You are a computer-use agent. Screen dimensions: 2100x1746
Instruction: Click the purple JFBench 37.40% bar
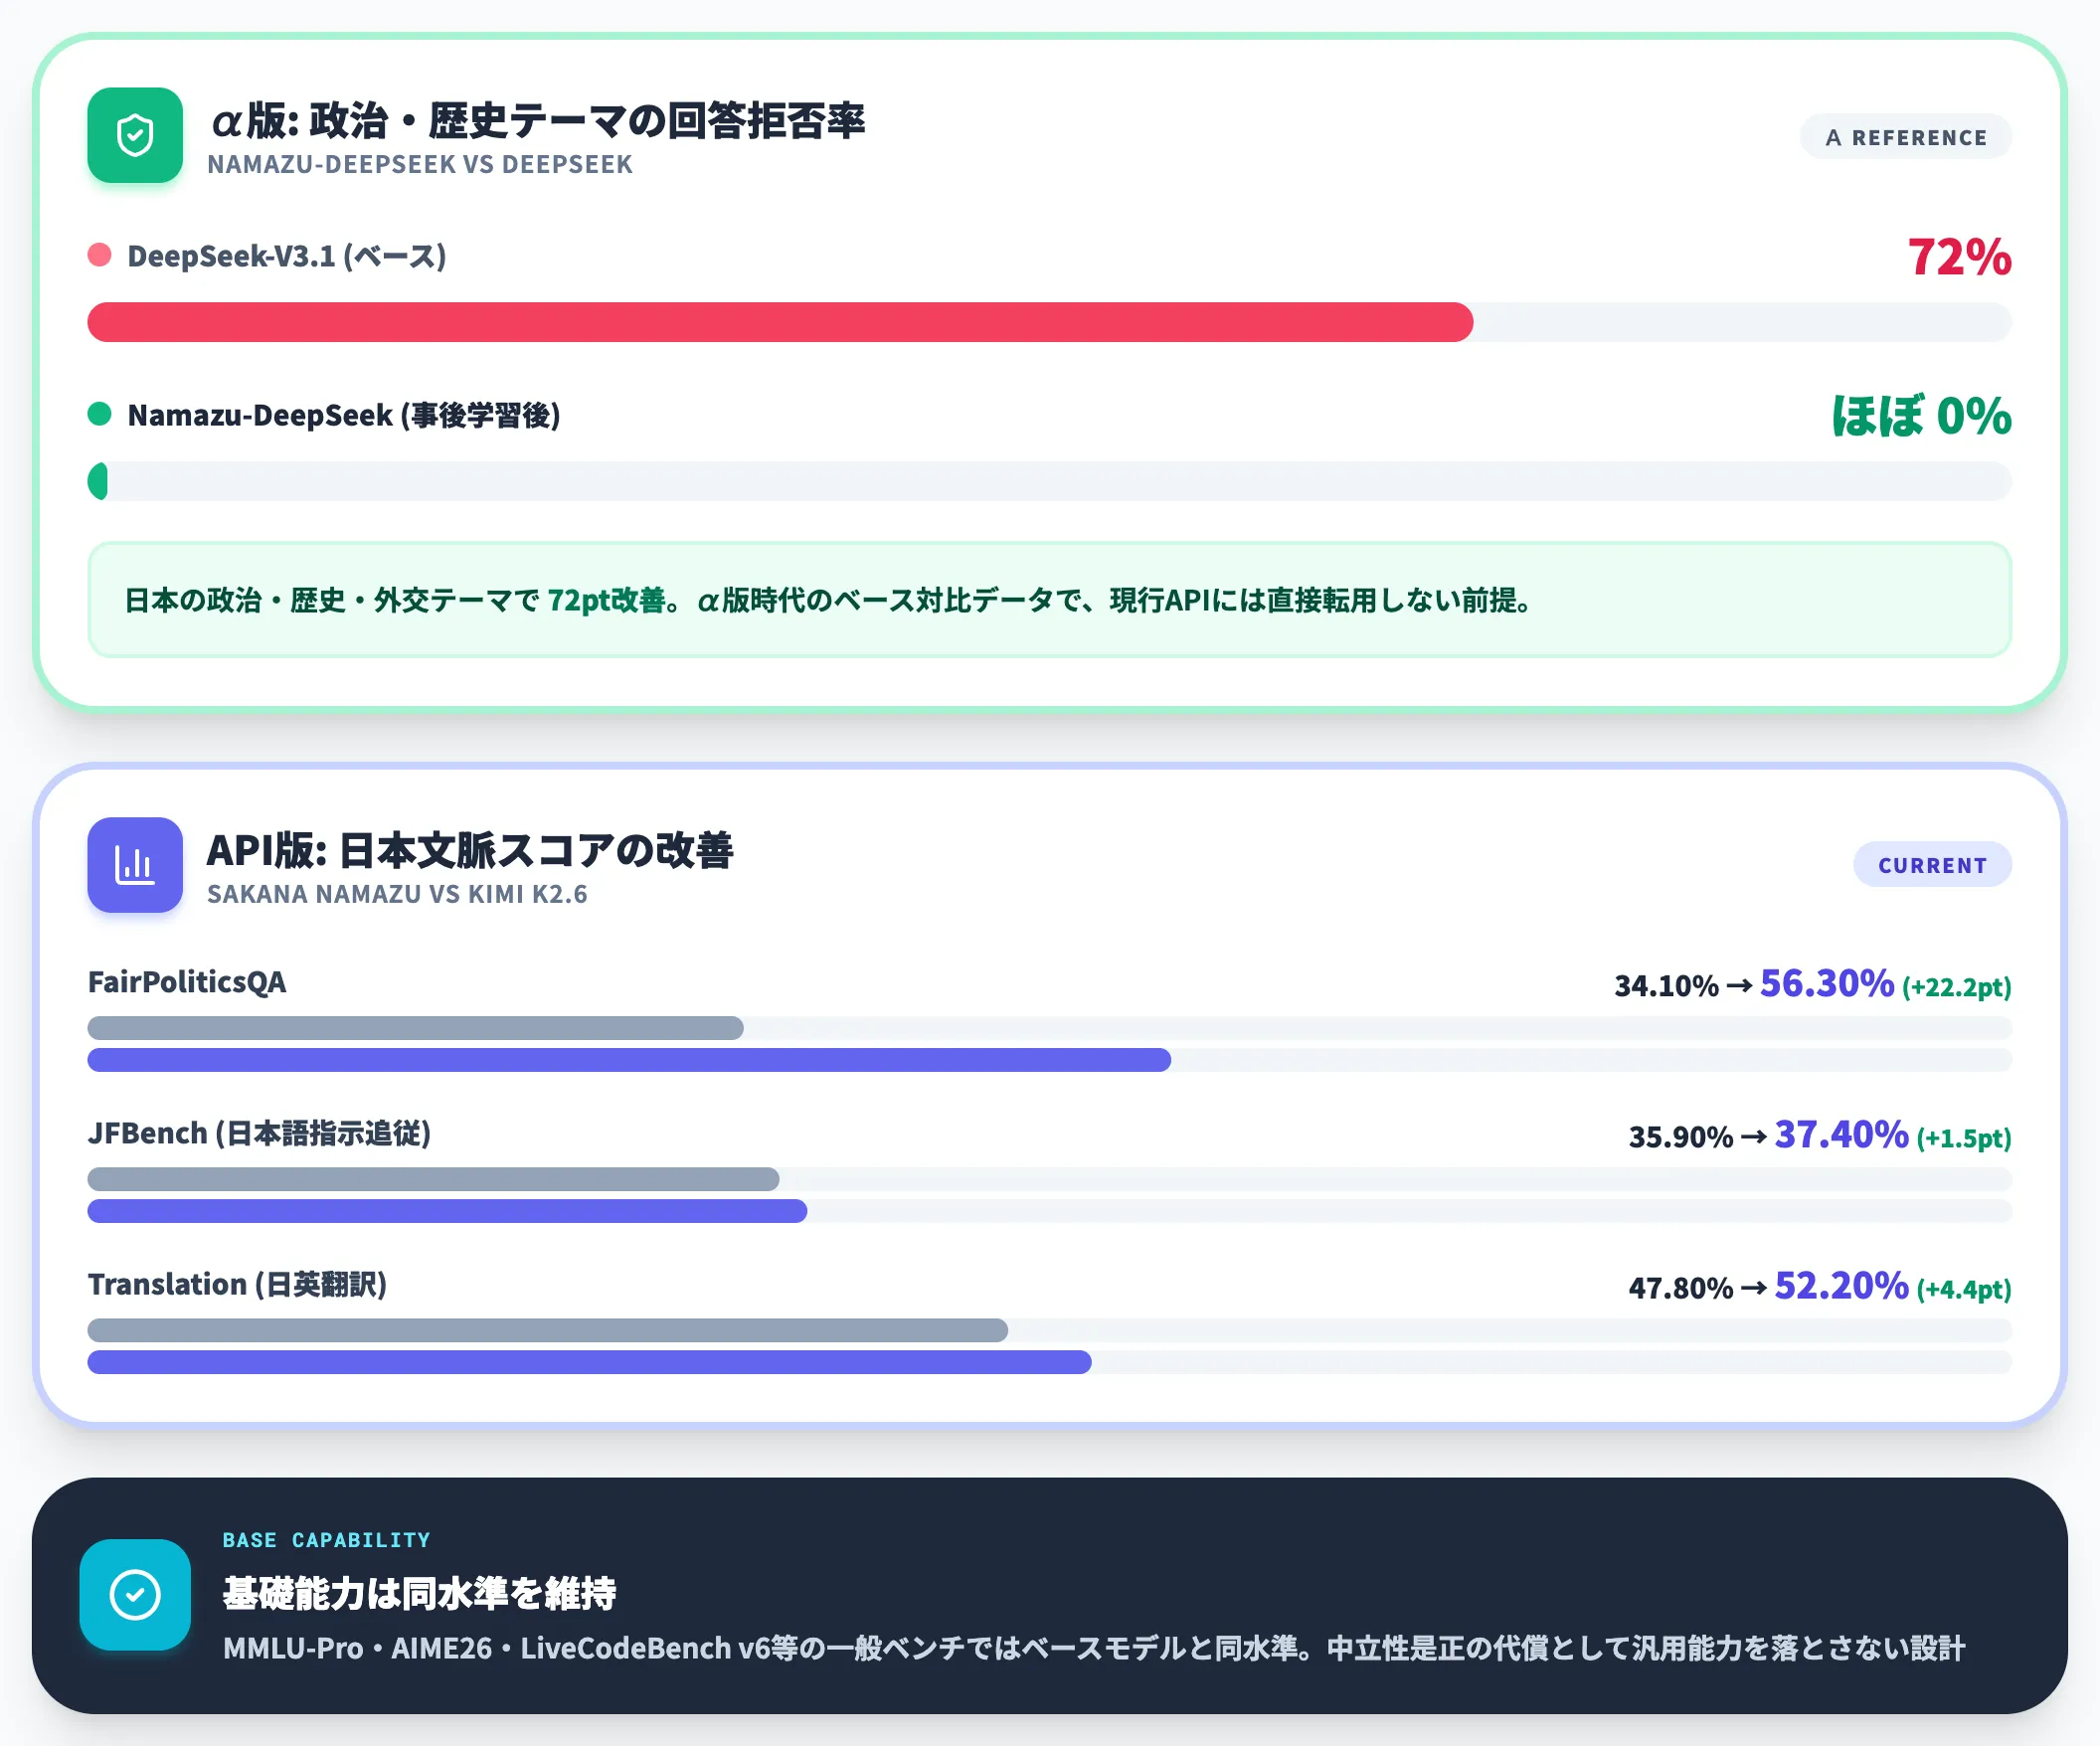click(x=447, y=1211)
